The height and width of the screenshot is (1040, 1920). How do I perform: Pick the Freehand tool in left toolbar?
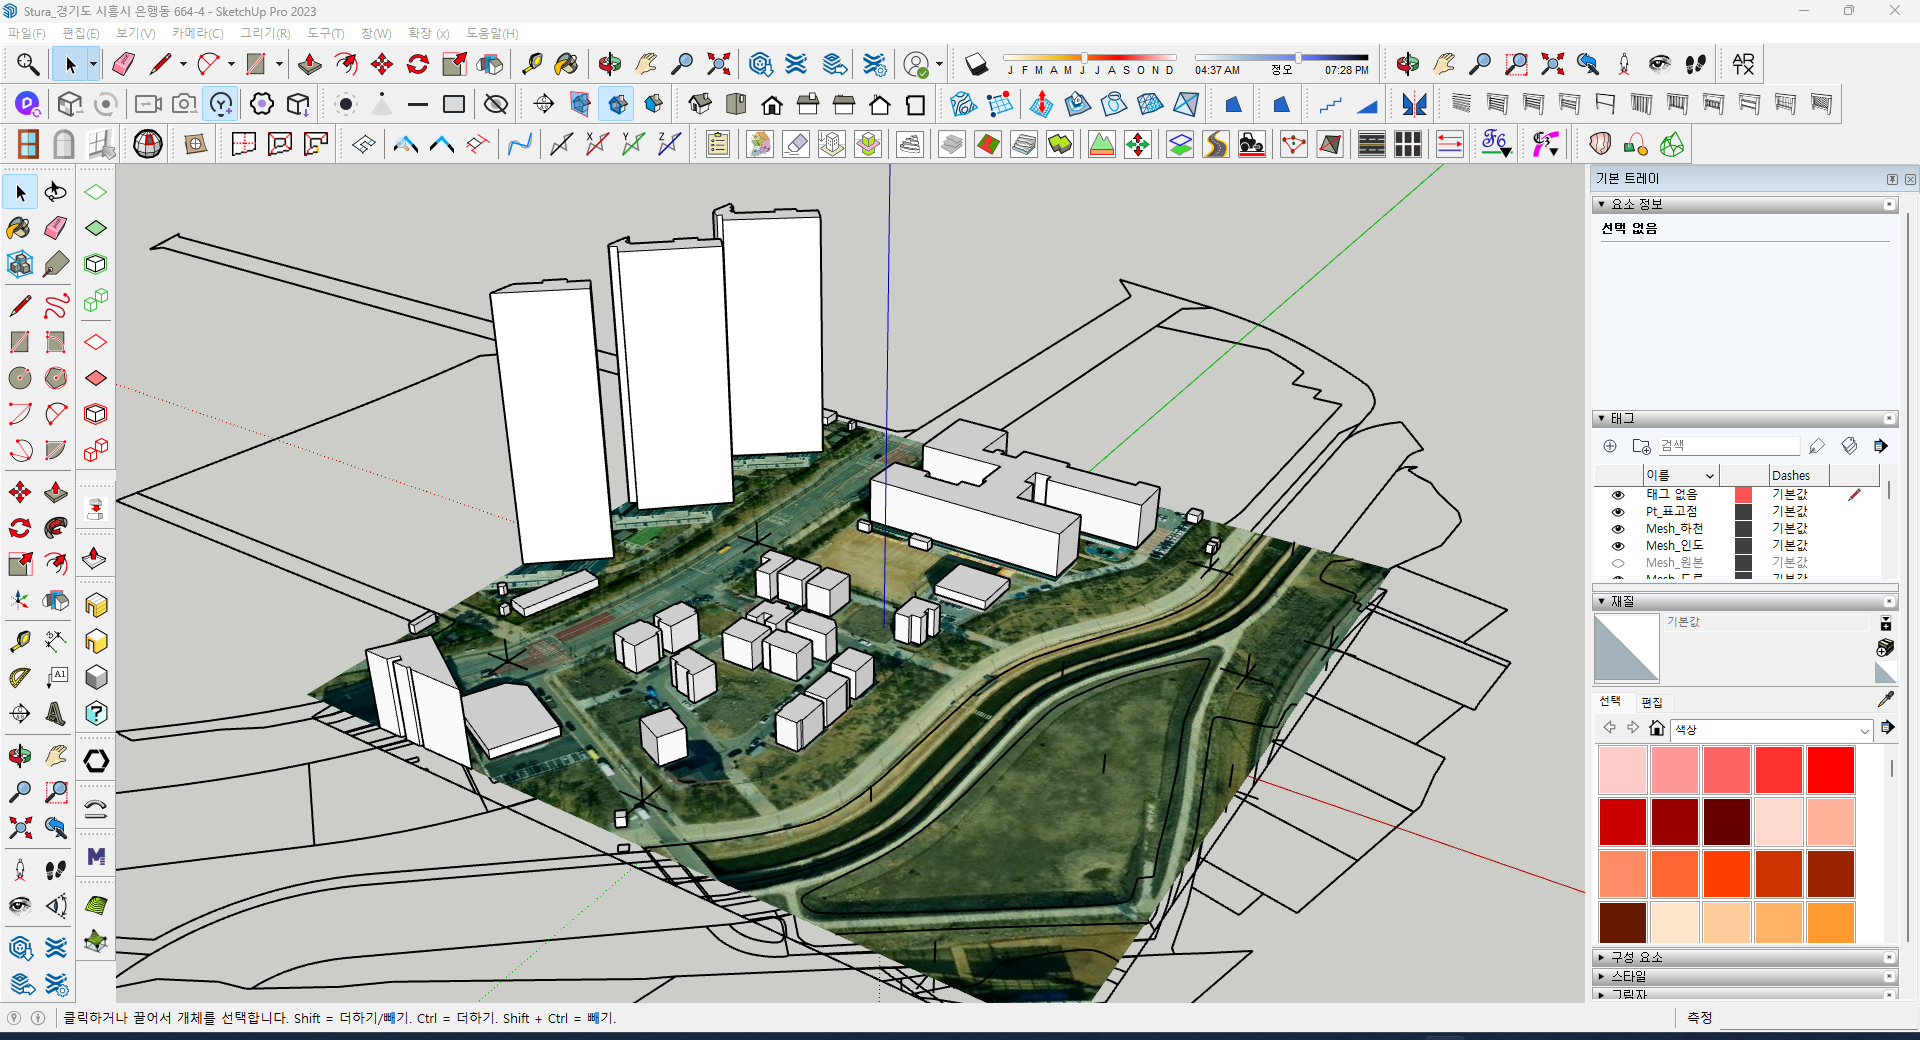[56, 305]
